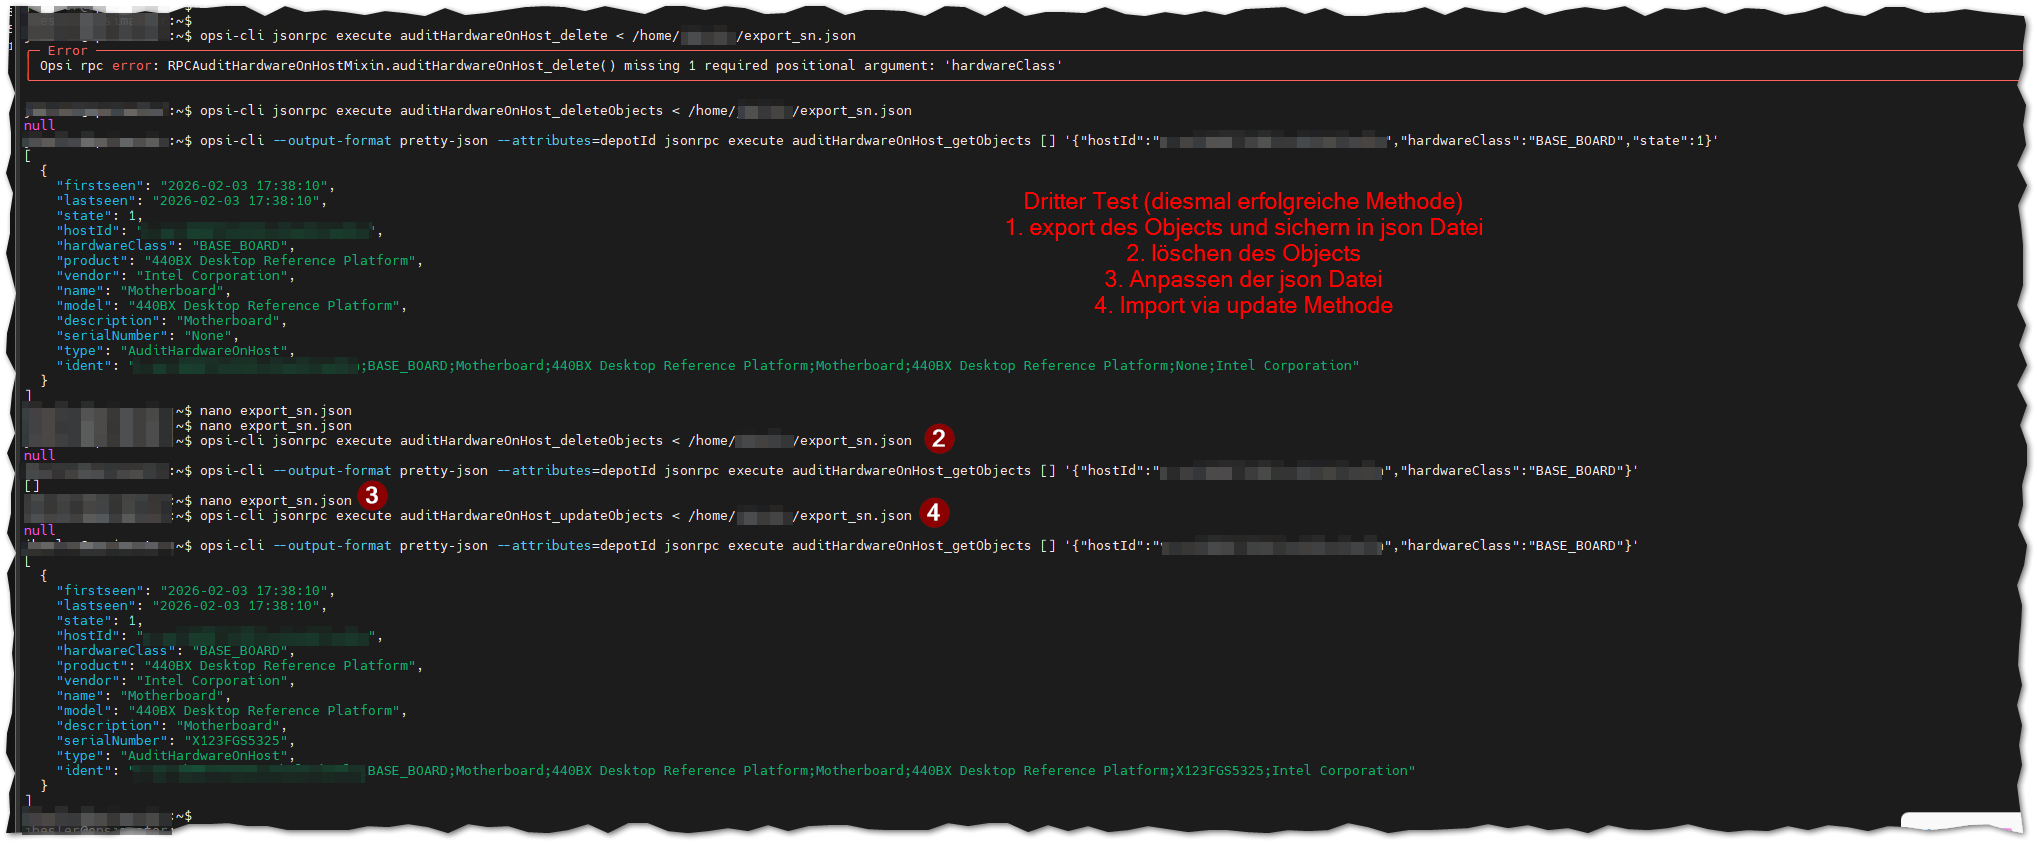Click the empty "[]" result line
This screenshot has height=843, width=2037.
(x=32, y=486)
